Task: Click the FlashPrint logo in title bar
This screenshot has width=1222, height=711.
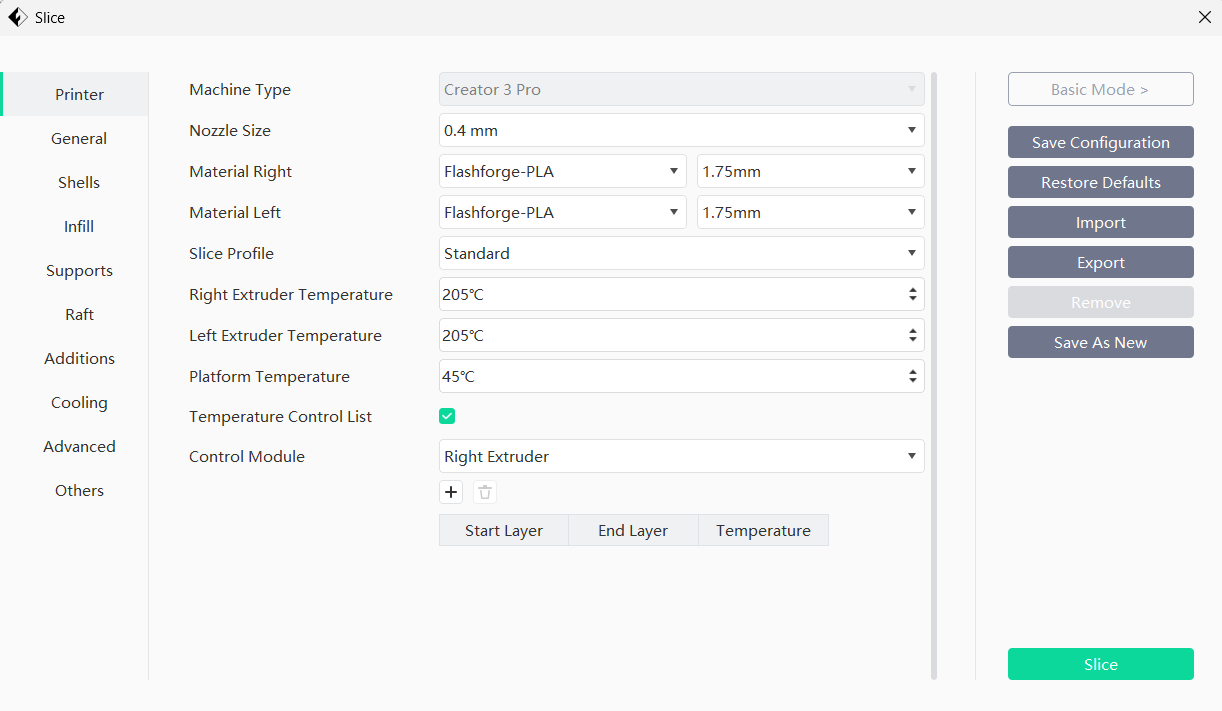Action: (x=17, y=17)
